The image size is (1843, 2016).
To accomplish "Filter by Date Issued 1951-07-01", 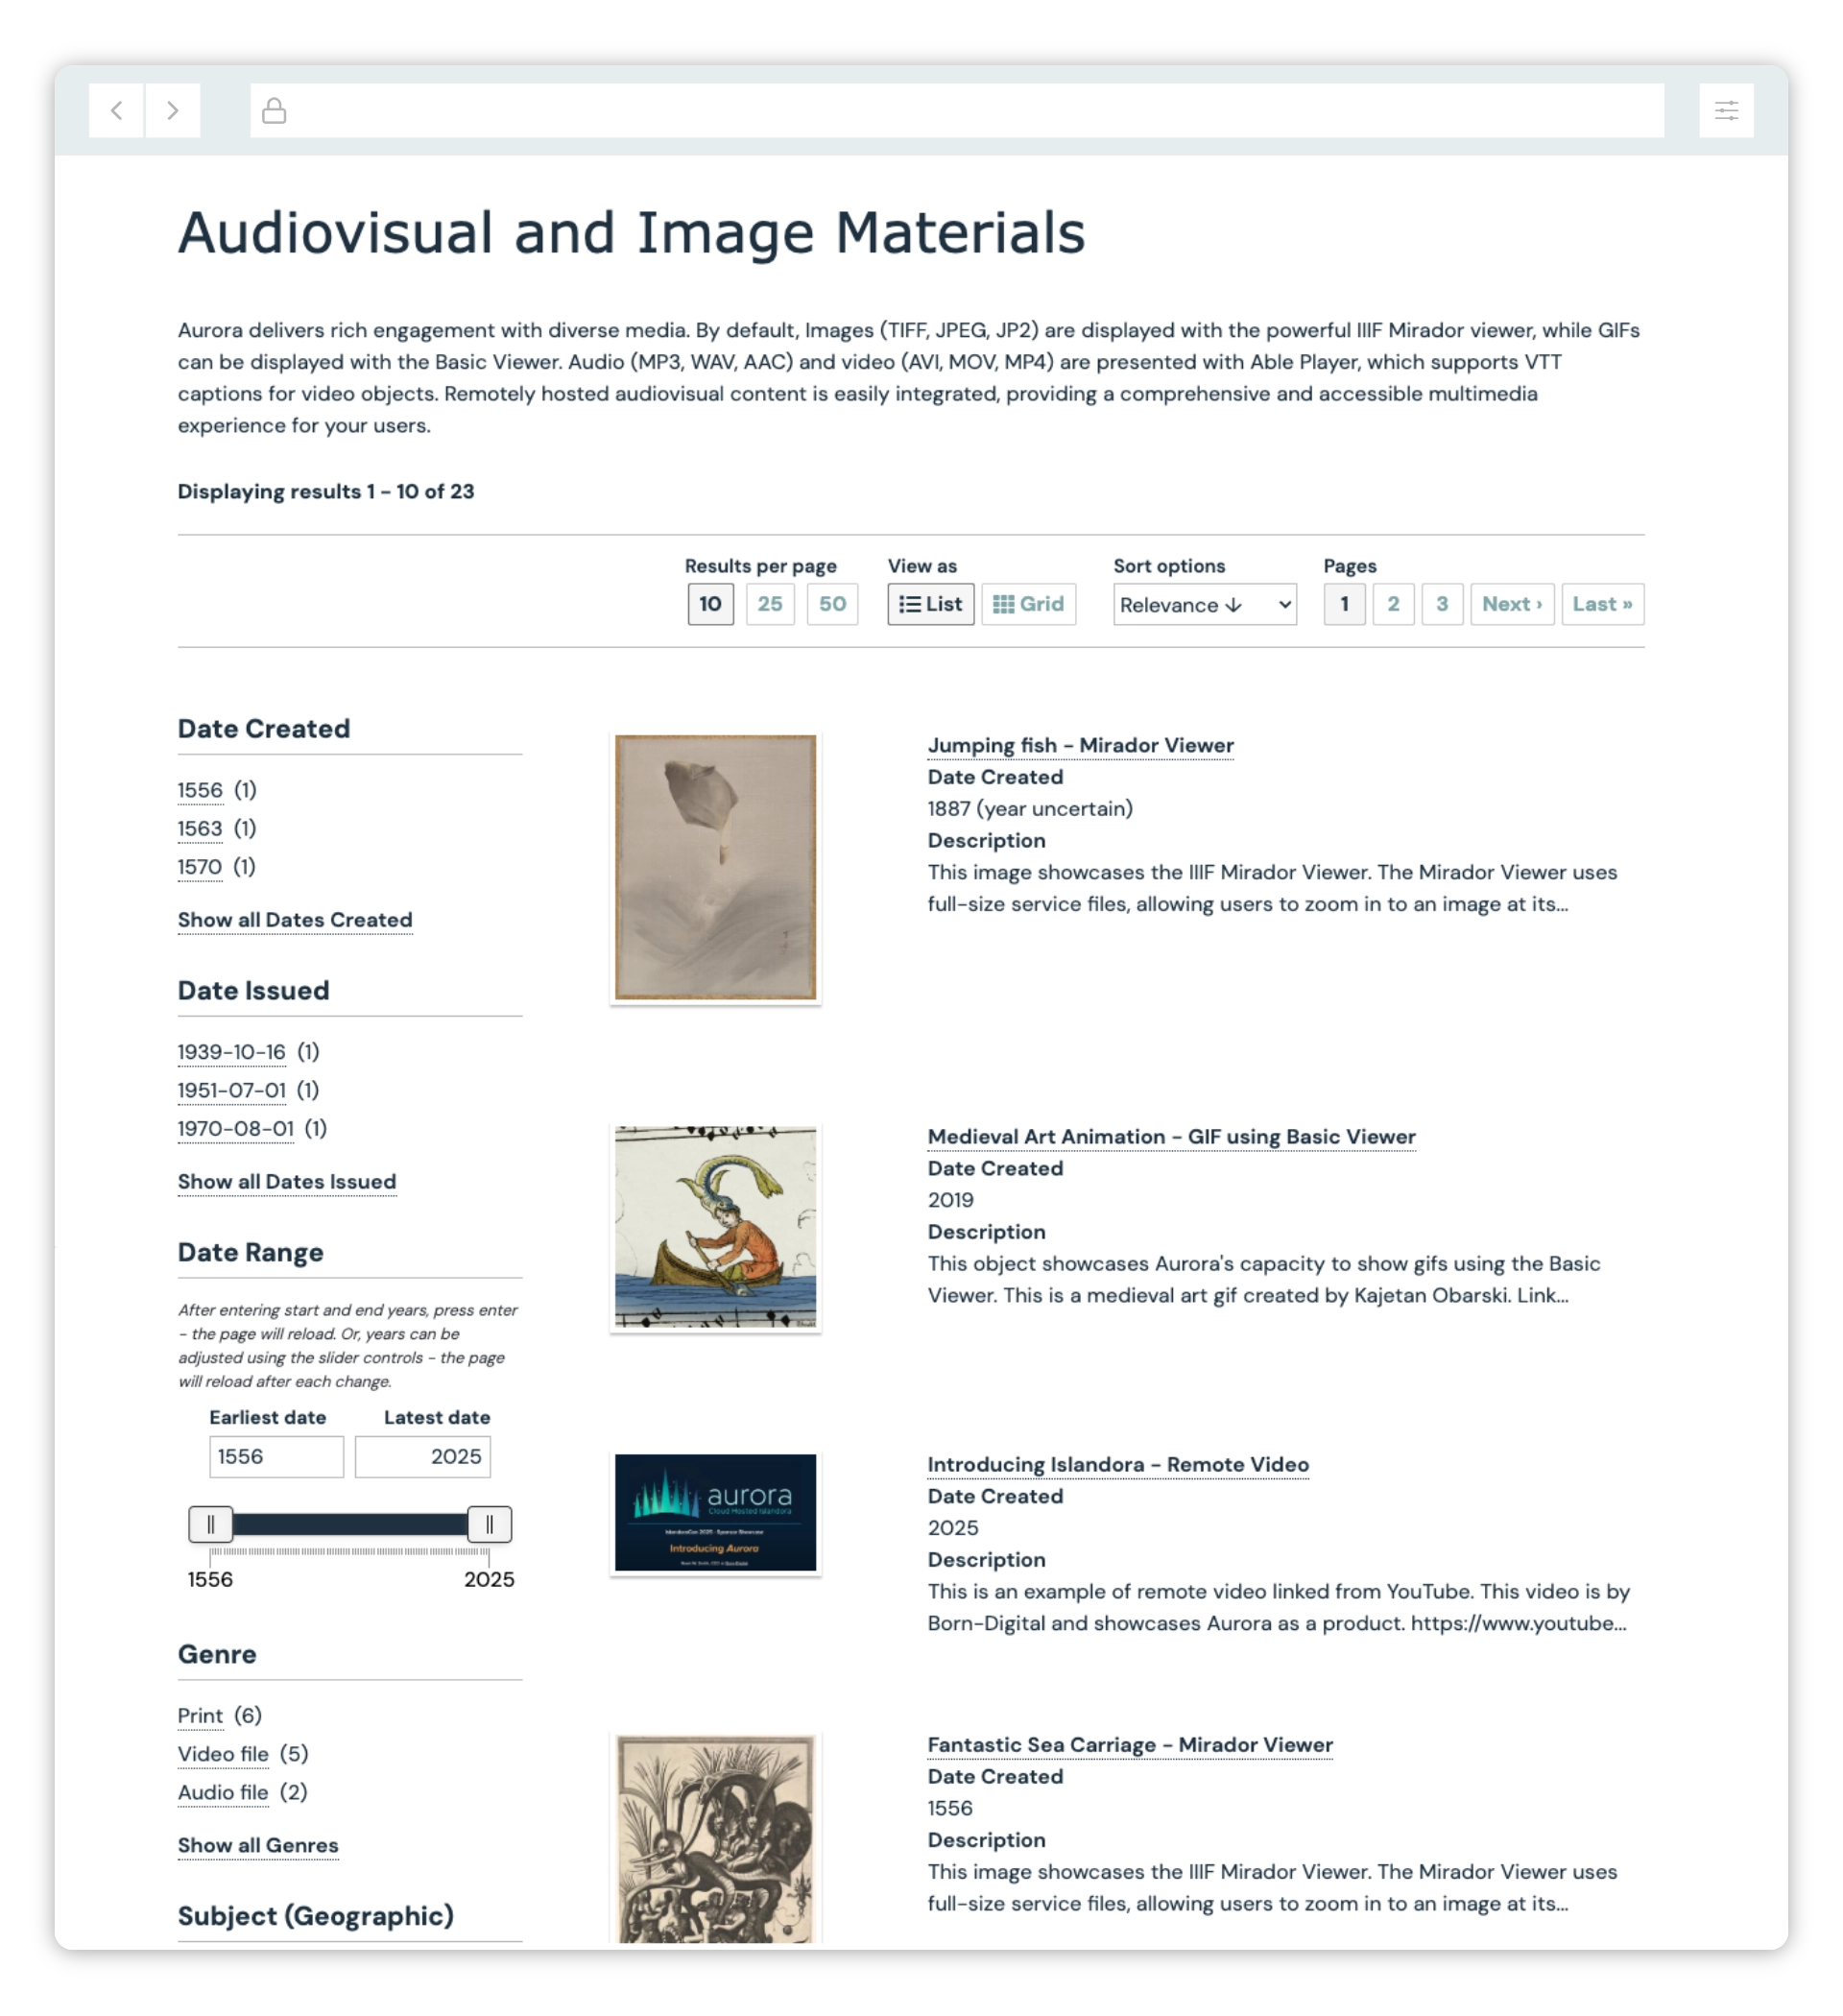I will point(232,1091).
